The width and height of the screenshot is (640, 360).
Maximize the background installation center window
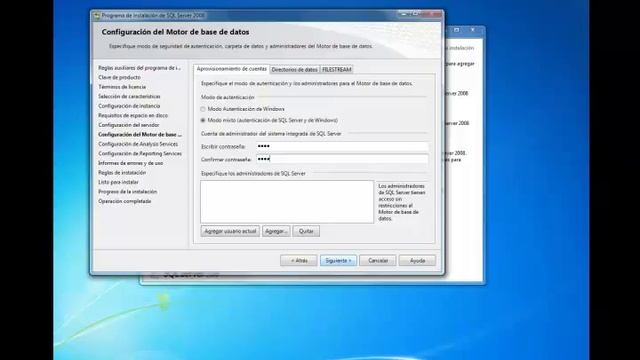(x=457, y=30)
